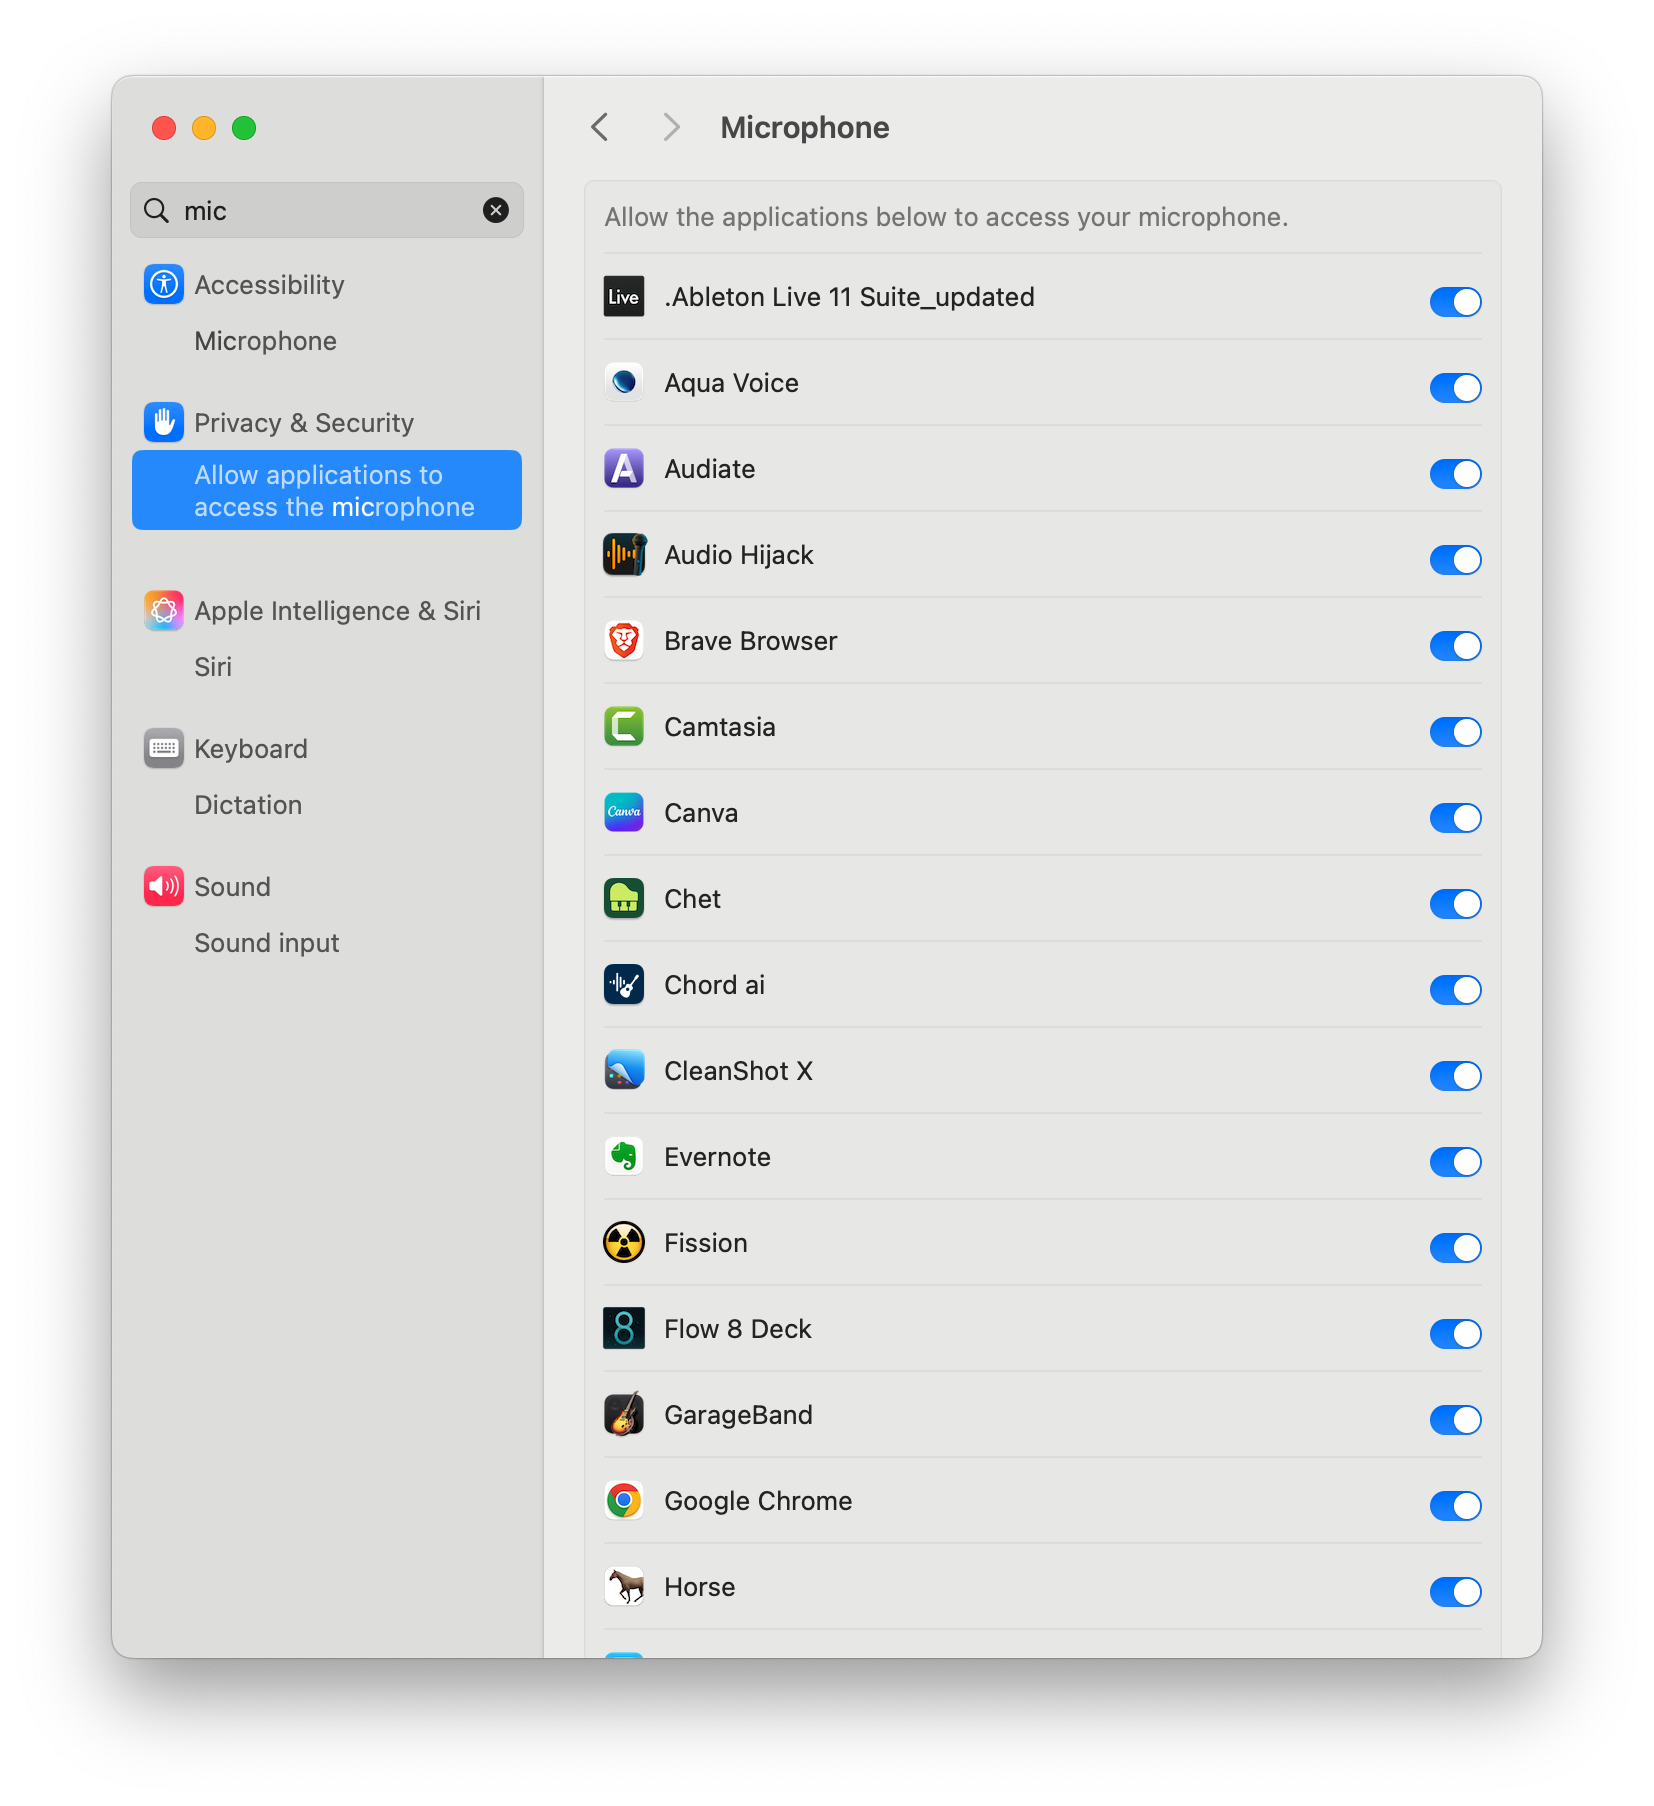Click the Flow 8 Deck icon

[624, 1329]
